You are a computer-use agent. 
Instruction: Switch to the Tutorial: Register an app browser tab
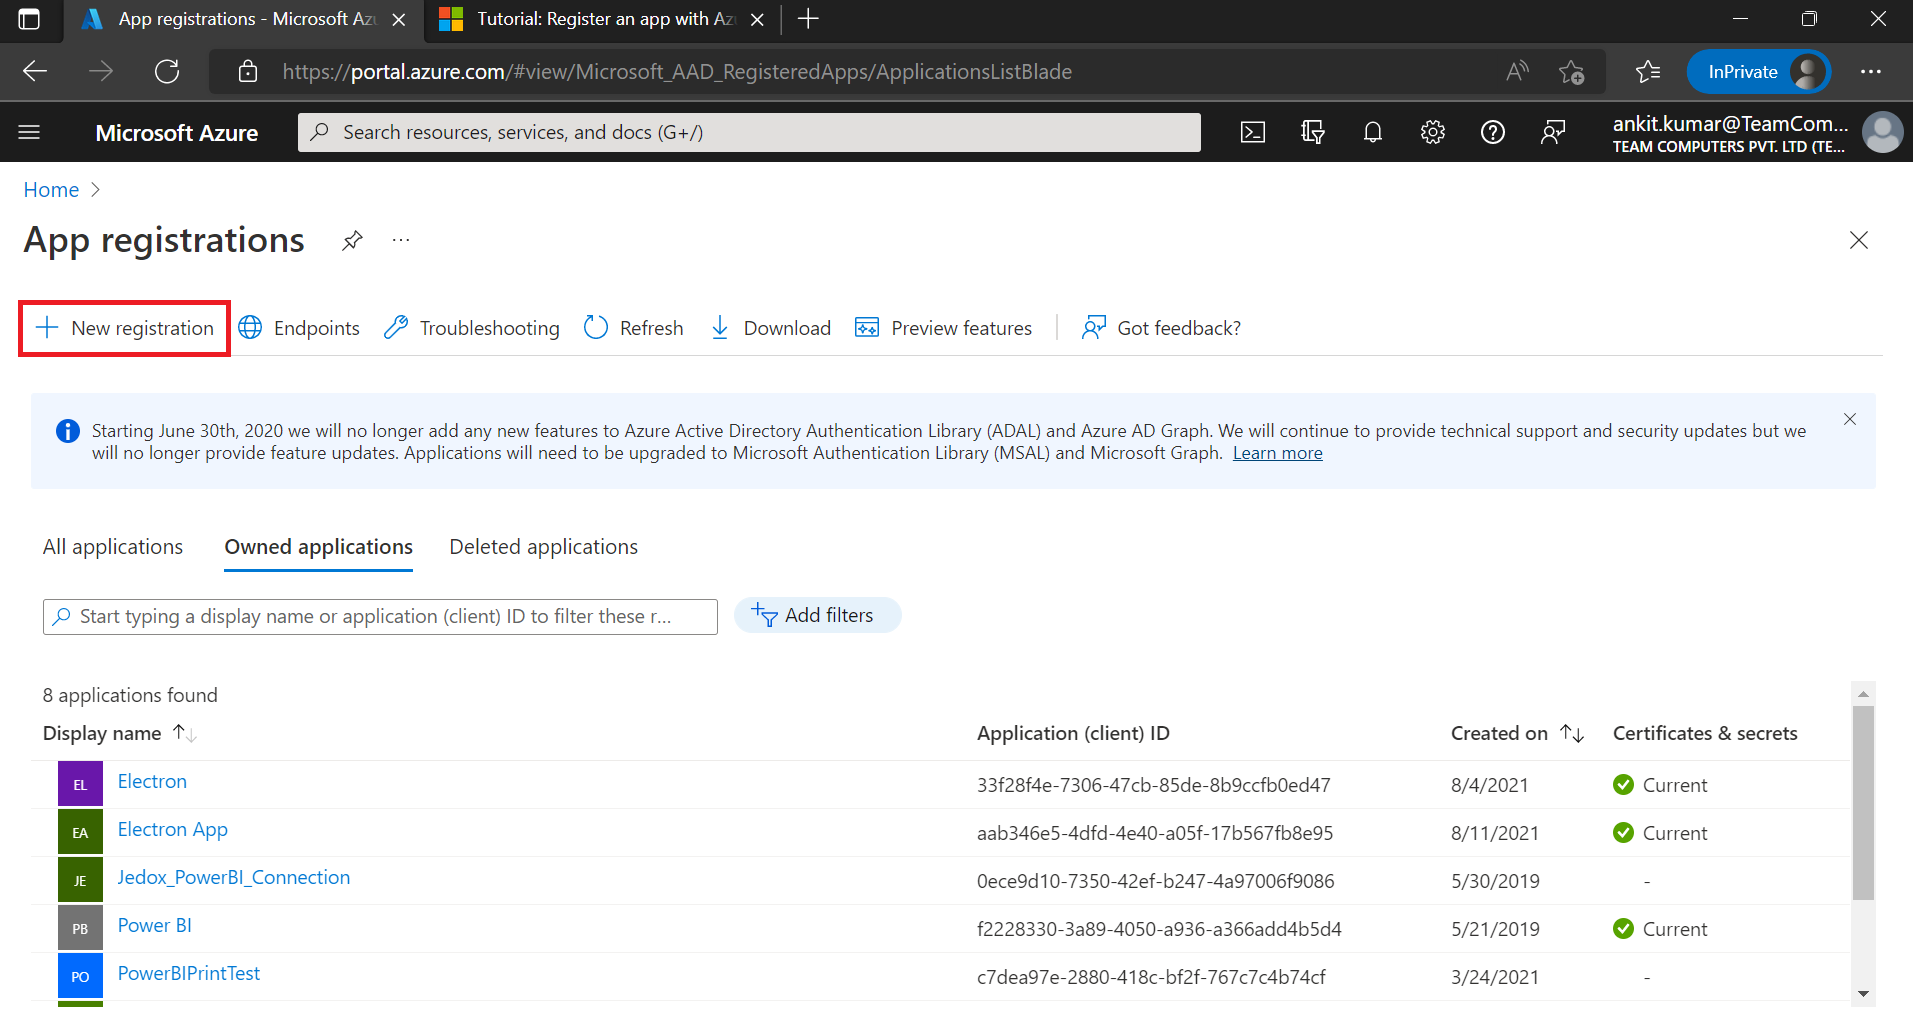tap(600, 19)
